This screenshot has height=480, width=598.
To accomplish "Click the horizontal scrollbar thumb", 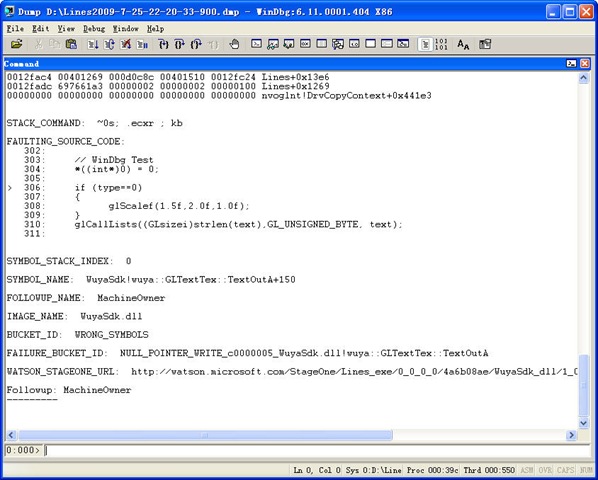I will click(205, 435).
